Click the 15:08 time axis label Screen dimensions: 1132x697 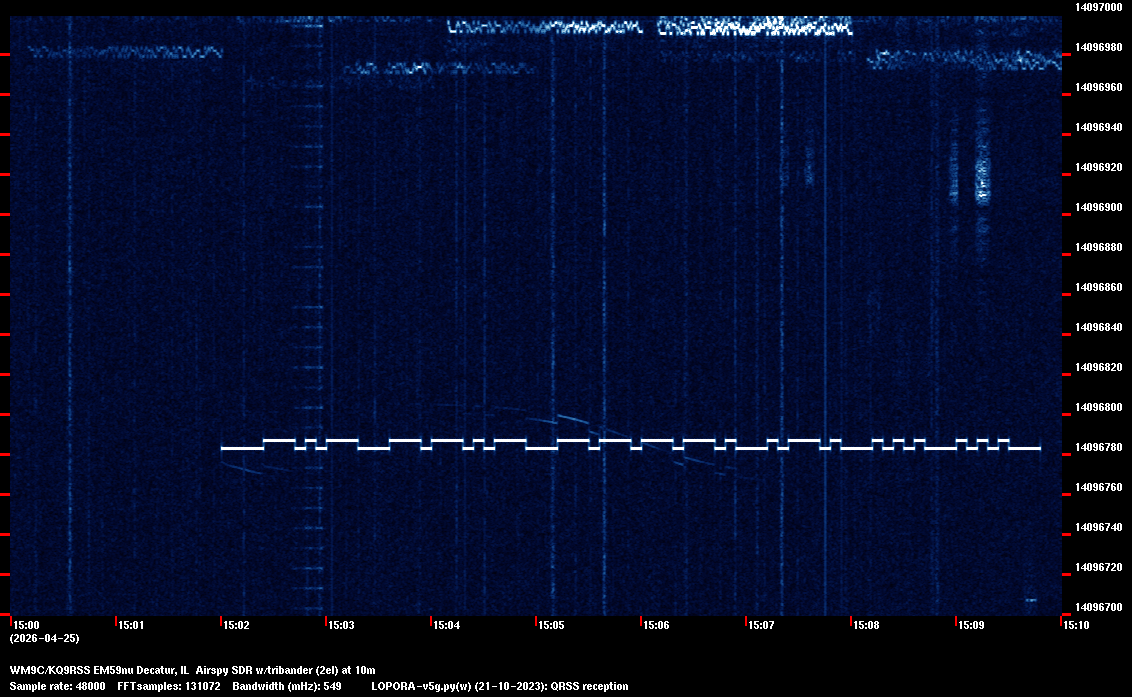point(866,625)
